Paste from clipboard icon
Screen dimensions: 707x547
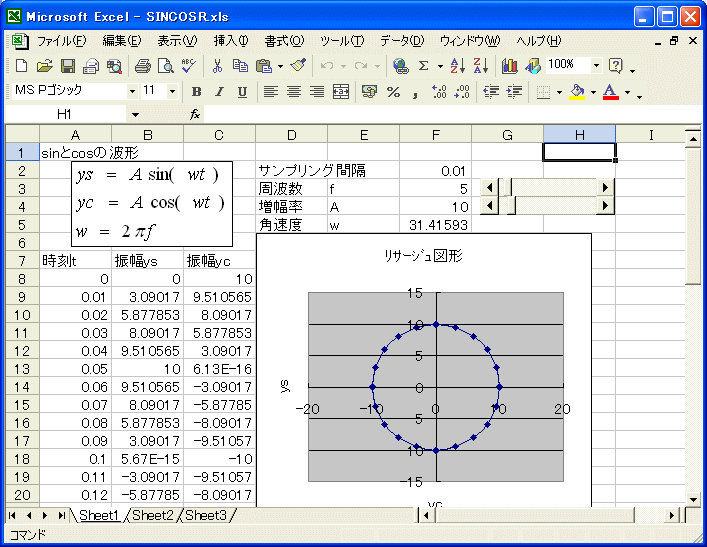[264, 66]
